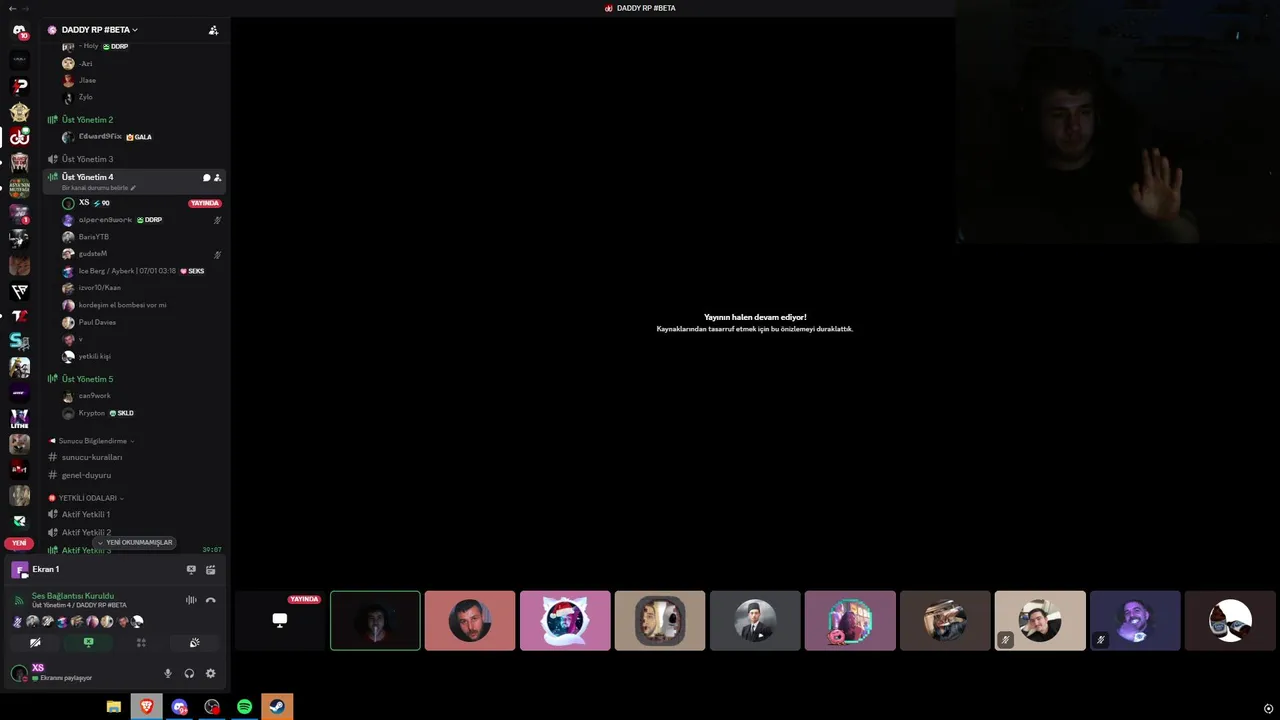1280x720 pixels.
Task: Open the soundboard icon
Action: [195, 643]
